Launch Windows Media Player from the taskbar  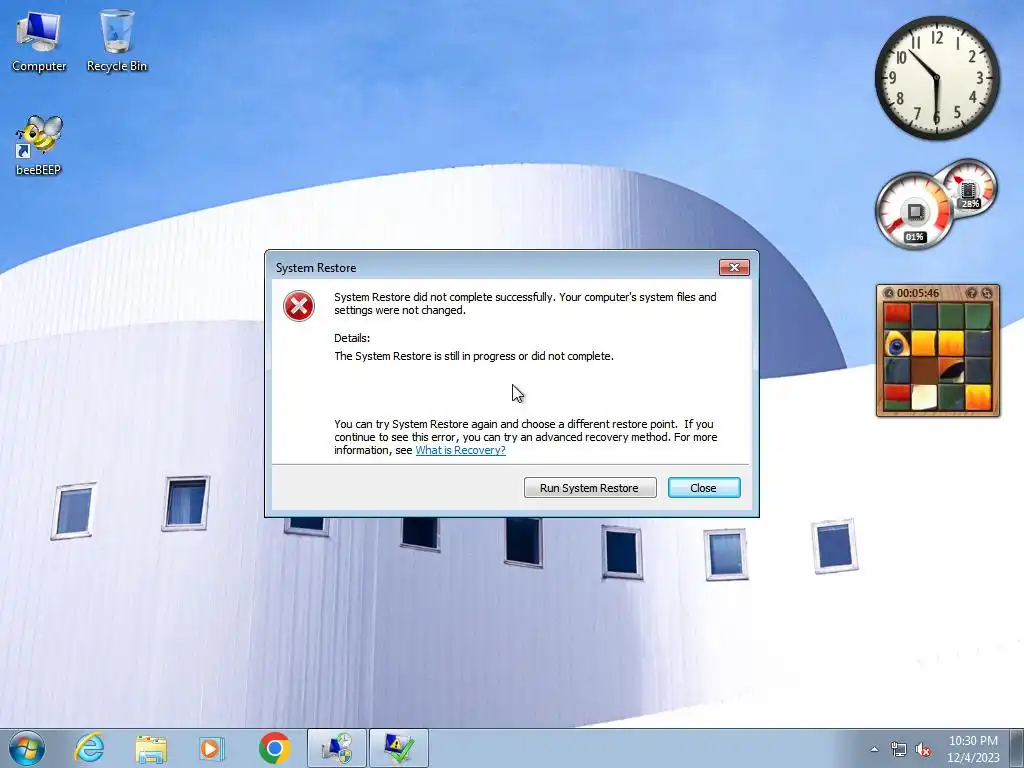[212, 748]
